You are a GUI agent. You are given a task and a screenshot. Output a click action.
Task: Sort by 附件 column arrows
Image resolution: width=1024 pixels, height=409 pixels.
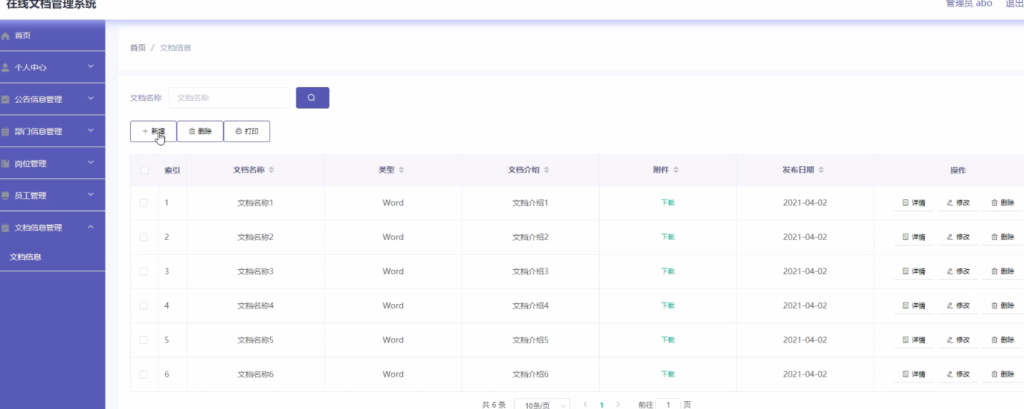coord(676,170)
